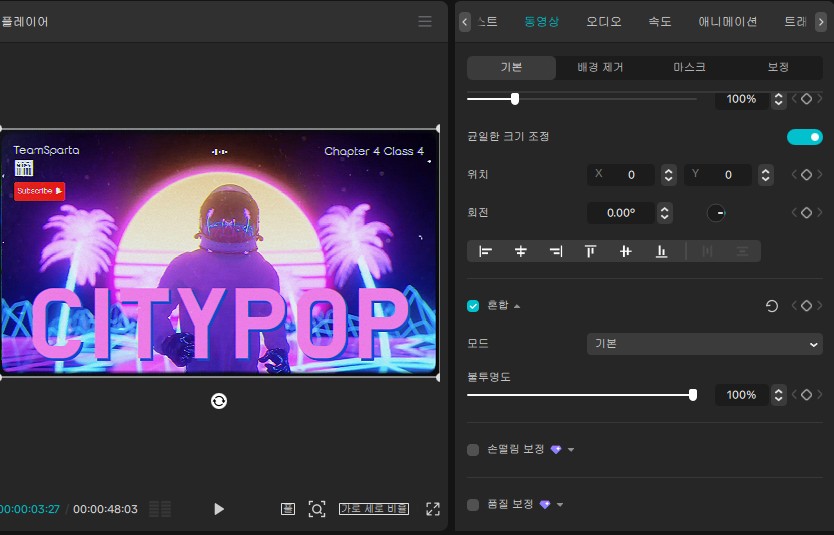
Task: Toggle 균일한 크기 조정 switch
Action: (804, 137)
